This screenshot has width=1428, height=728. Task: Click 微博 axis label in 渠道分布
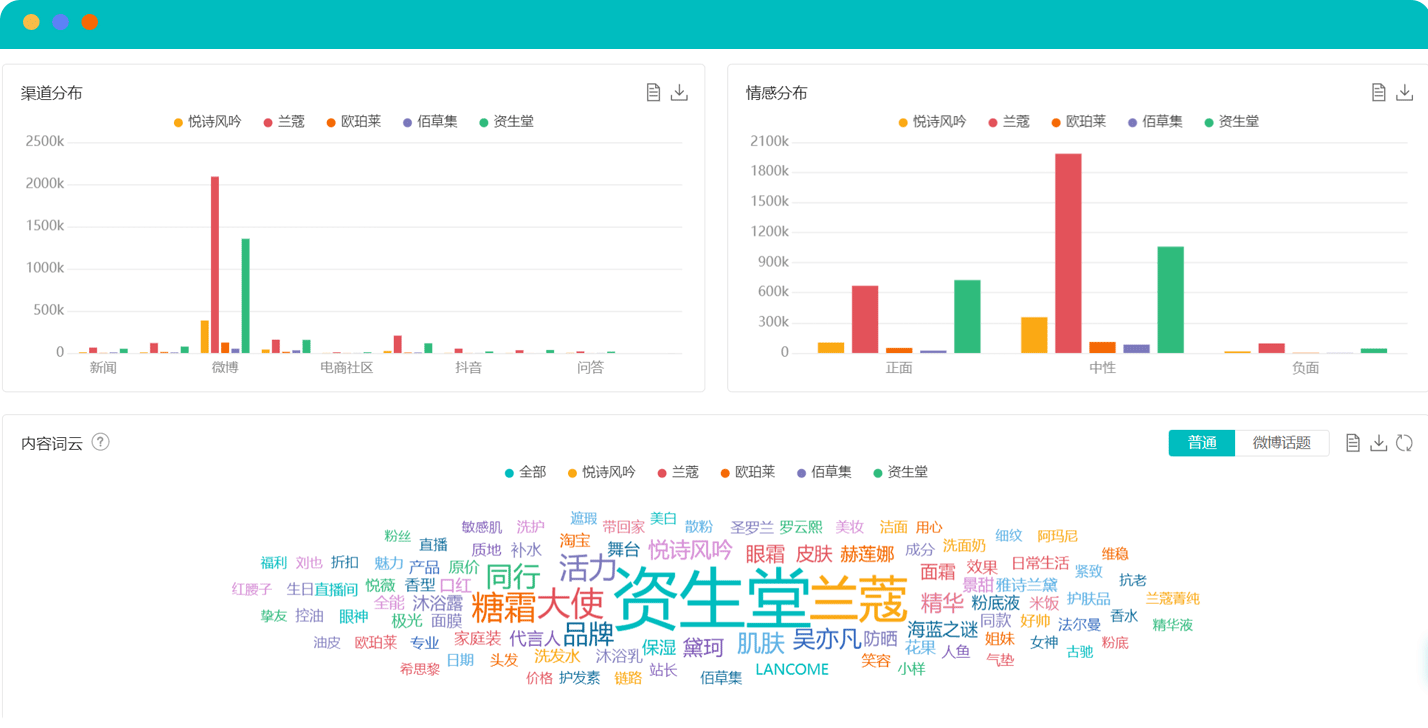[x=225, y=367]
